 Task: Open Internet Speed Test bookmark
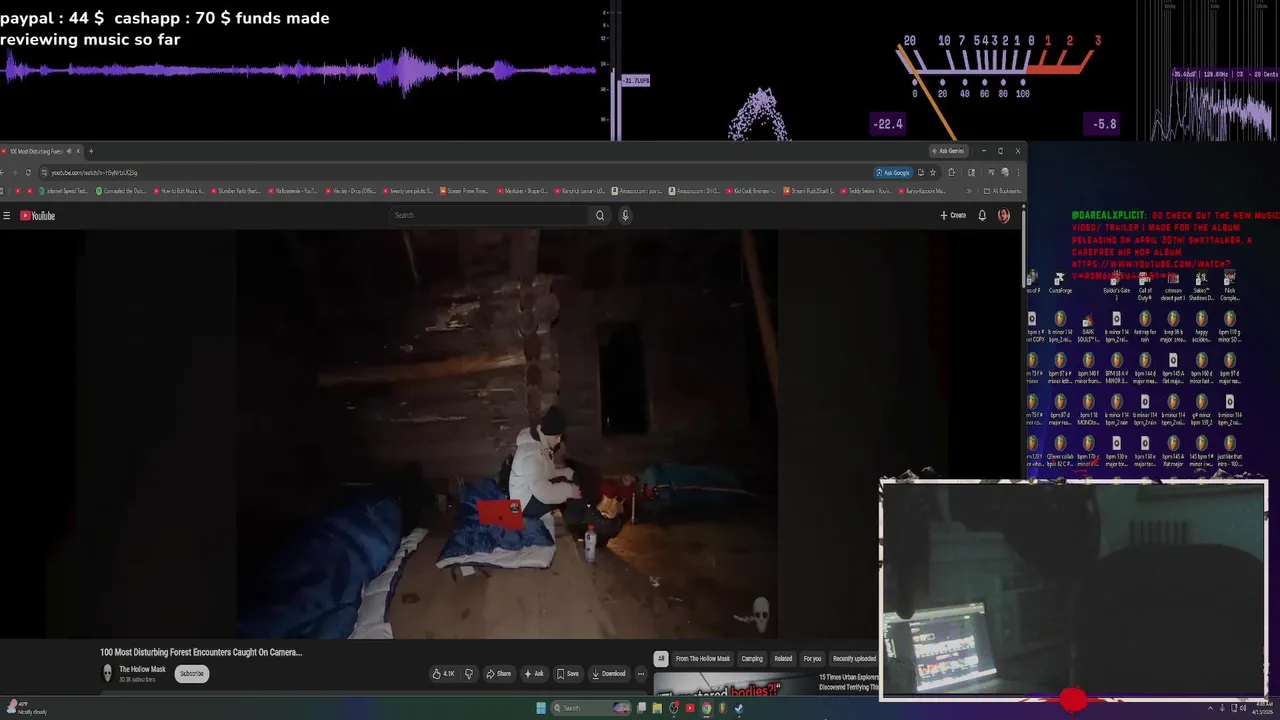point(64,191)
